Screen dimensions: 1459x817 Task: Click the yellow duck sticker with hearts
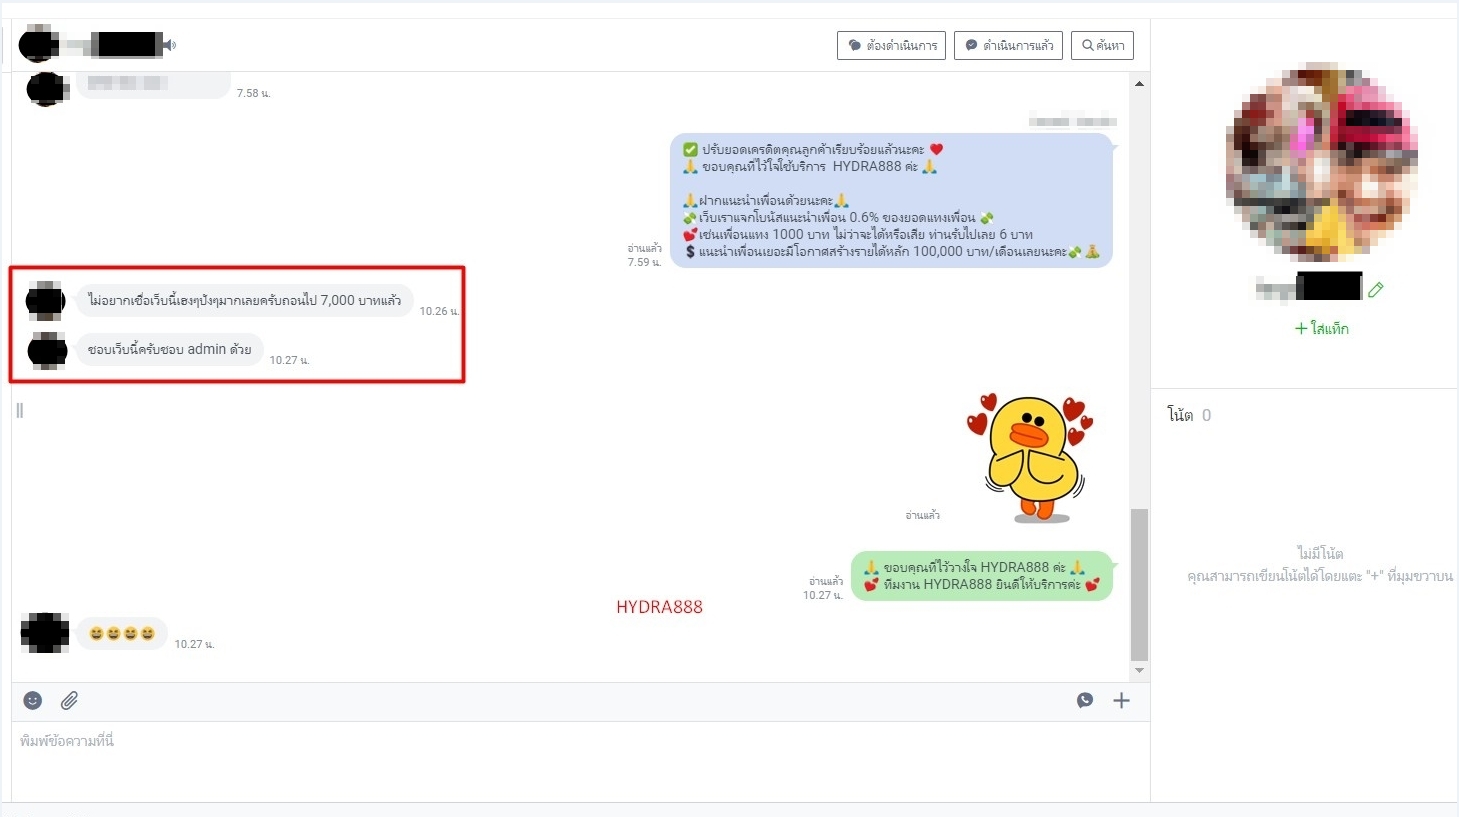tap(1031, 457)
